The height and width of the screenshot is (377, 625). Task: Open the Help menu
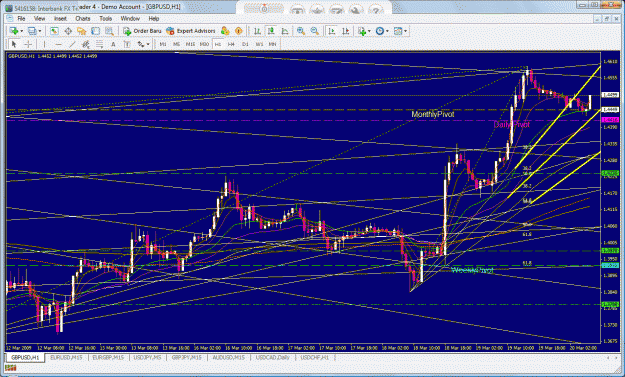point(154,19)
